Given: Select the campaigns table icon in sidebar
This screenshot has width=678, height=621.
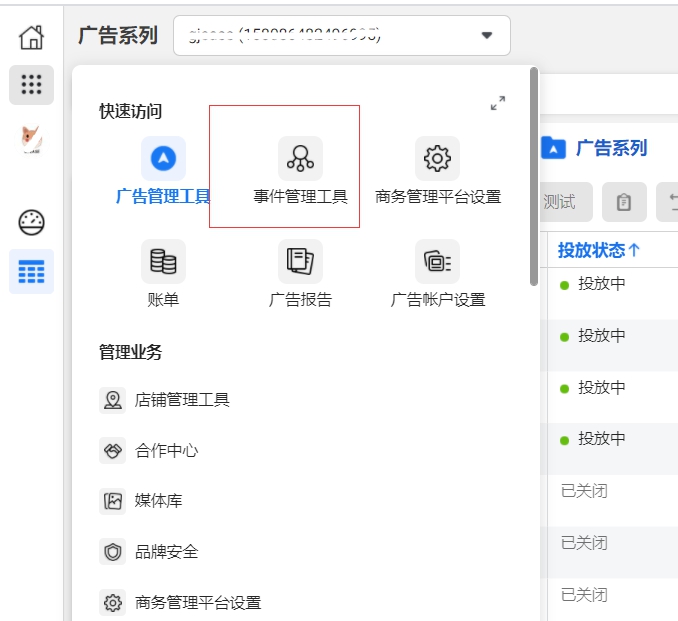Looking at the screenshot, I should pyautogui.click(x=31, y=271).
